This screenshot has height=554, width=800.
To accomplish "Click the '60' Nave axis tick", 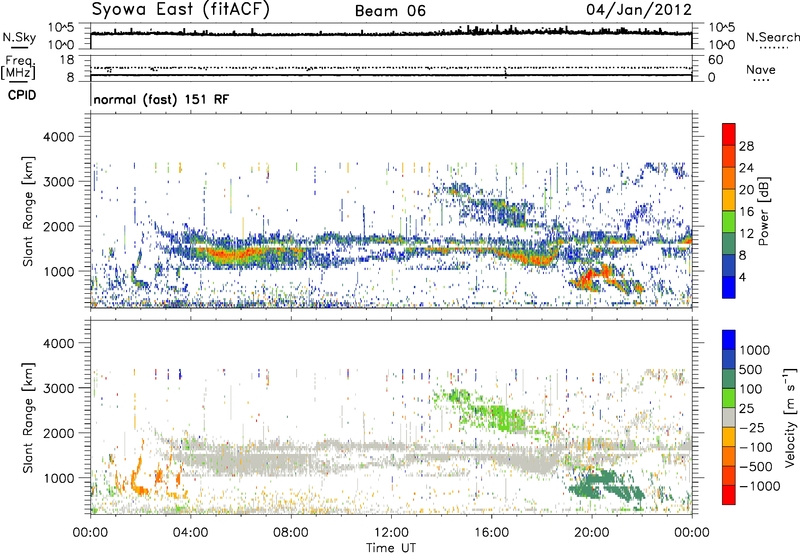I will (x=715, y=60).
